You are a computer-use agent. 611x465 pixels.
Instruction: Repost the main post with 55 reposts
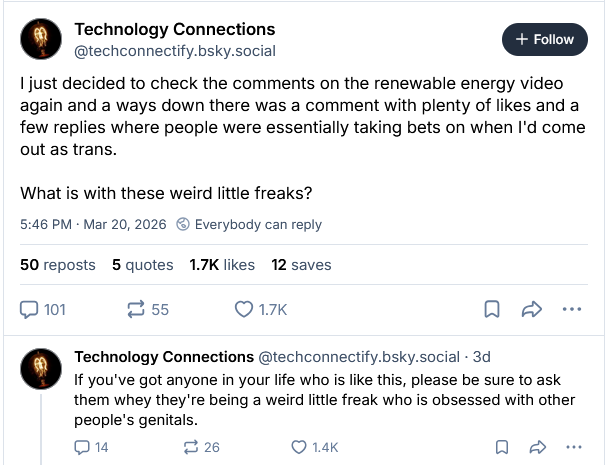click(x=137, y=310)
